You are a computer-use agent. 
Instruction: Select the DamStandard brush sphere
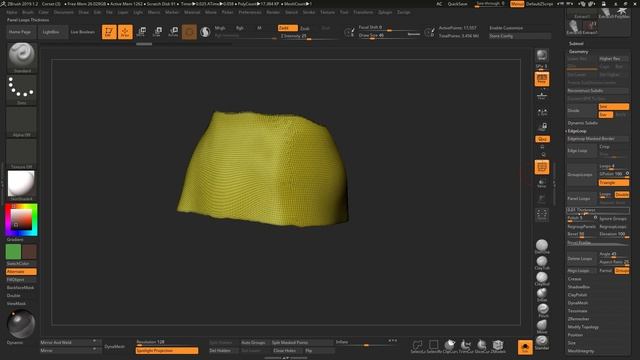(542, 246)
